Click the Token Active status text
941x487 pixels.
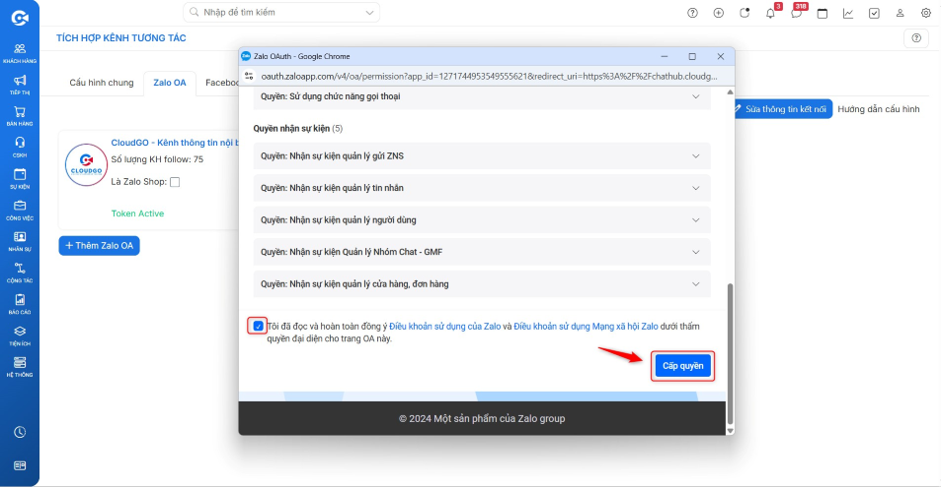pos(137,213)
